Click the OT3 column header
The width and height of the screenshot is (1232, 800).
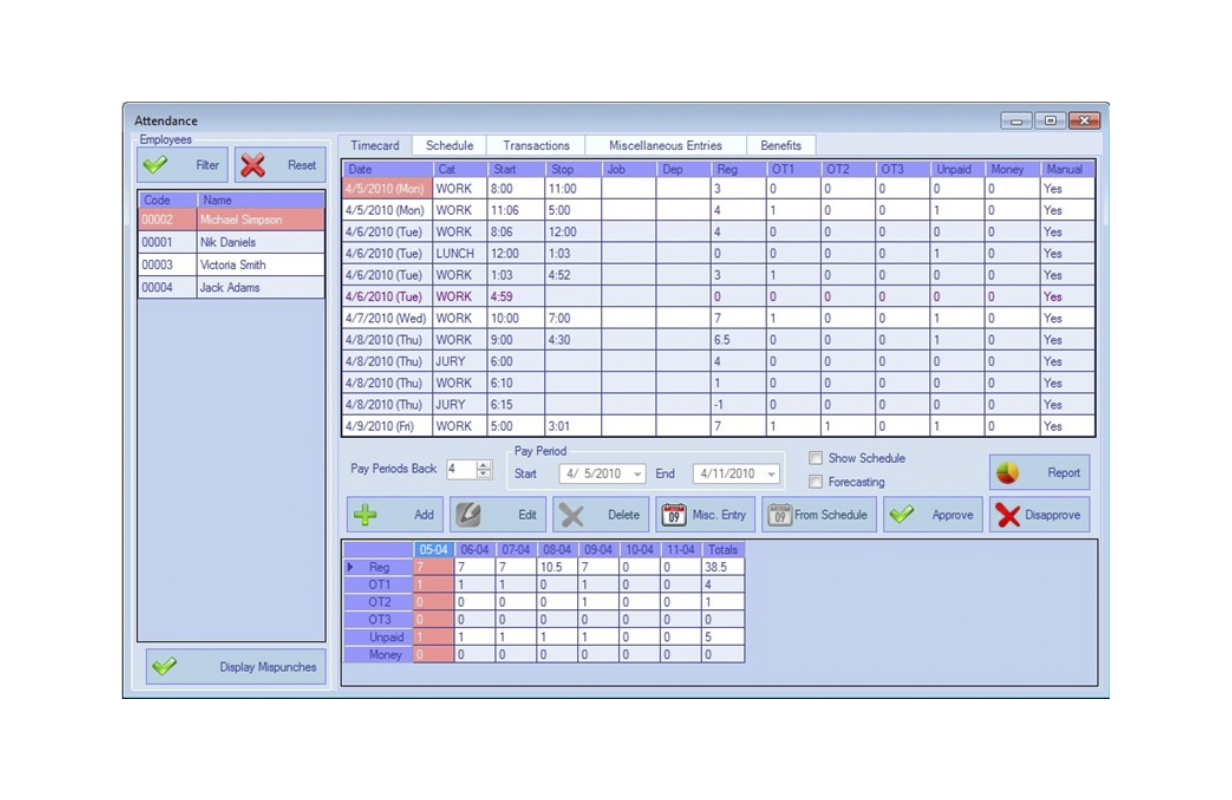(x=903, y=169)
